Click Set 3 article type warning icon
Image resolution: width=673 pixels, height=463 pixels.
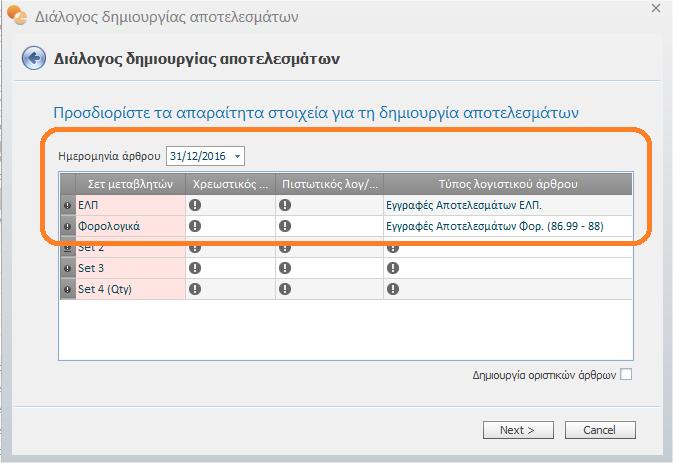(x=393, y=268)
